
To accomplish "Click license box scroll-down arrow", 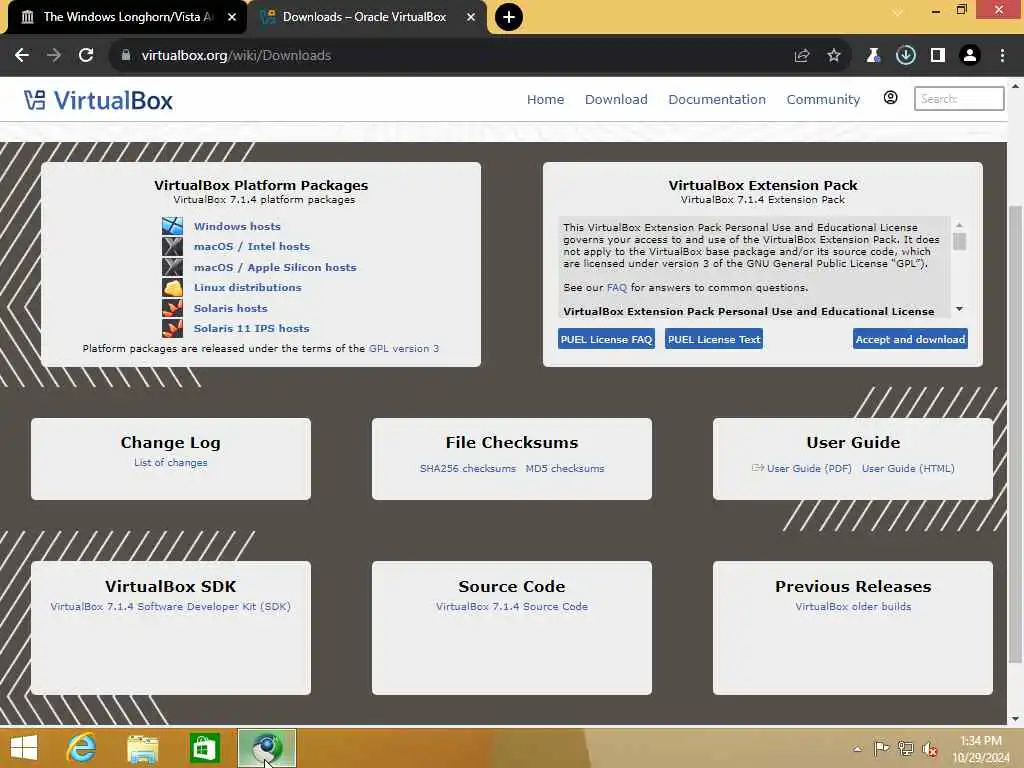I will pos(959,309).
